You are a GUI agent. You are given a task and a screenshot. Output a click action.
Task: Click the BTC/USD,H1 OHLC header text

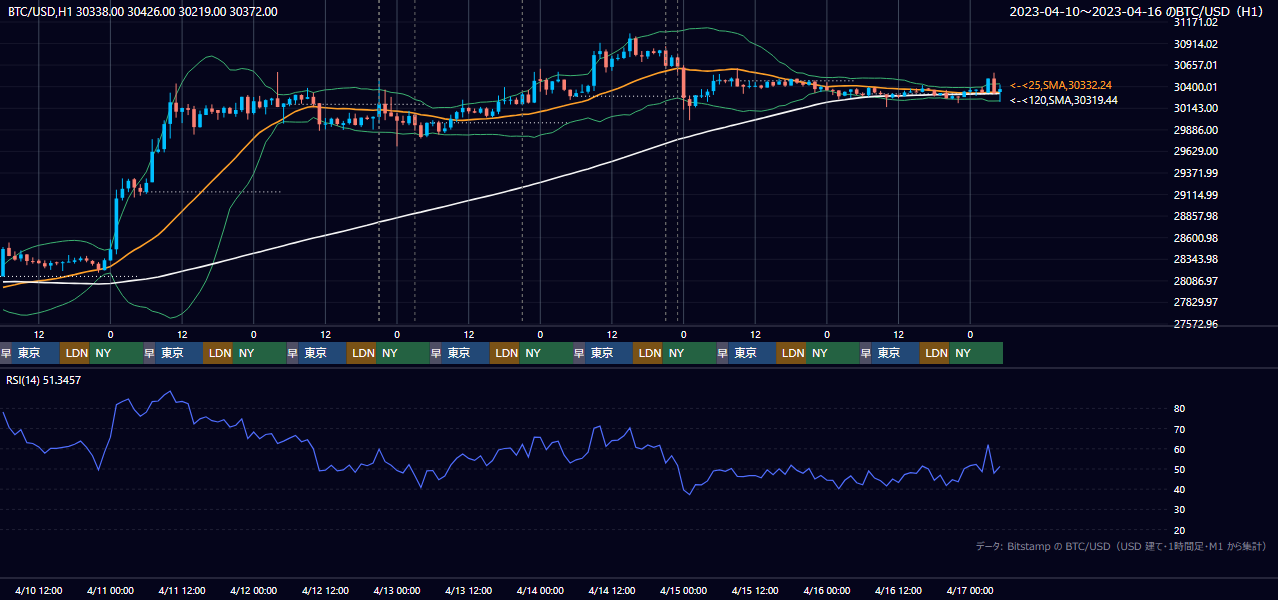coord(143,11)
